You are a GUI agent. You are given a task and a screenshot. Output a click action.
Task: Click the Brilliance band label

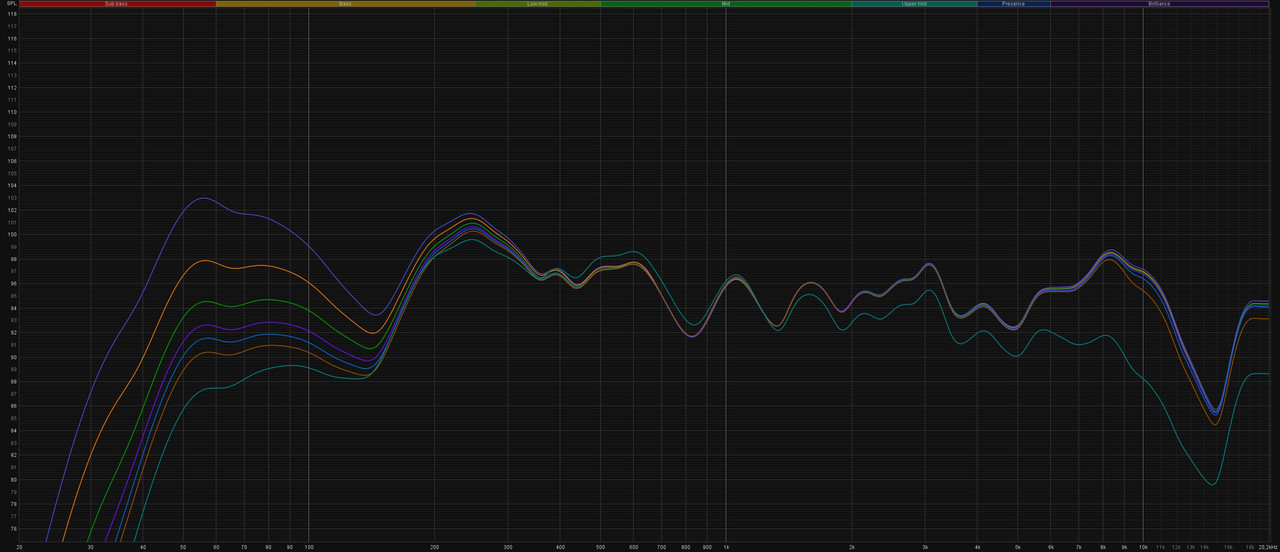point(1159,4)
